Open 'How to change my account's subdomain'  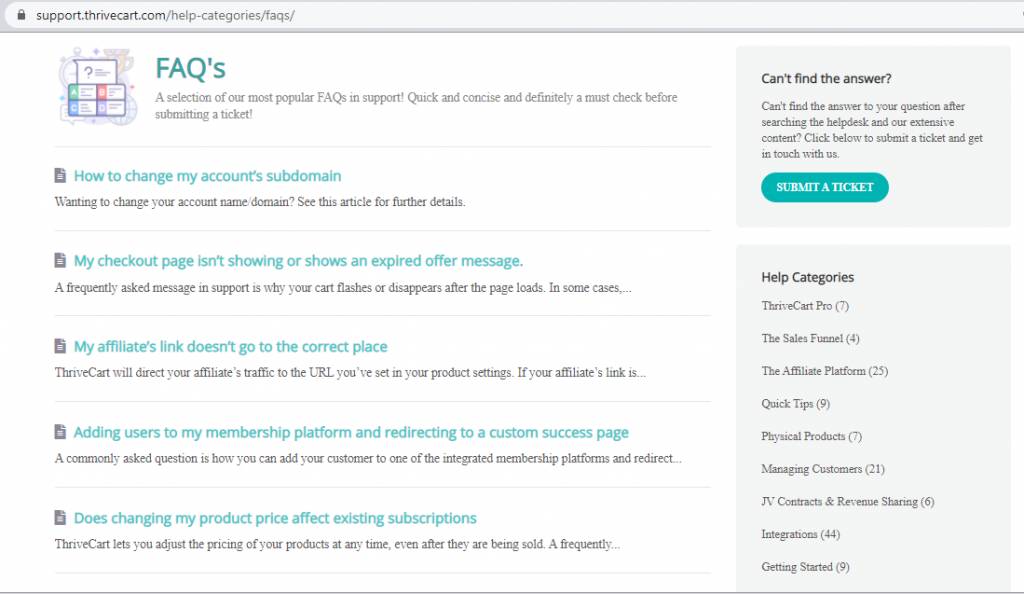pos(207,176)
